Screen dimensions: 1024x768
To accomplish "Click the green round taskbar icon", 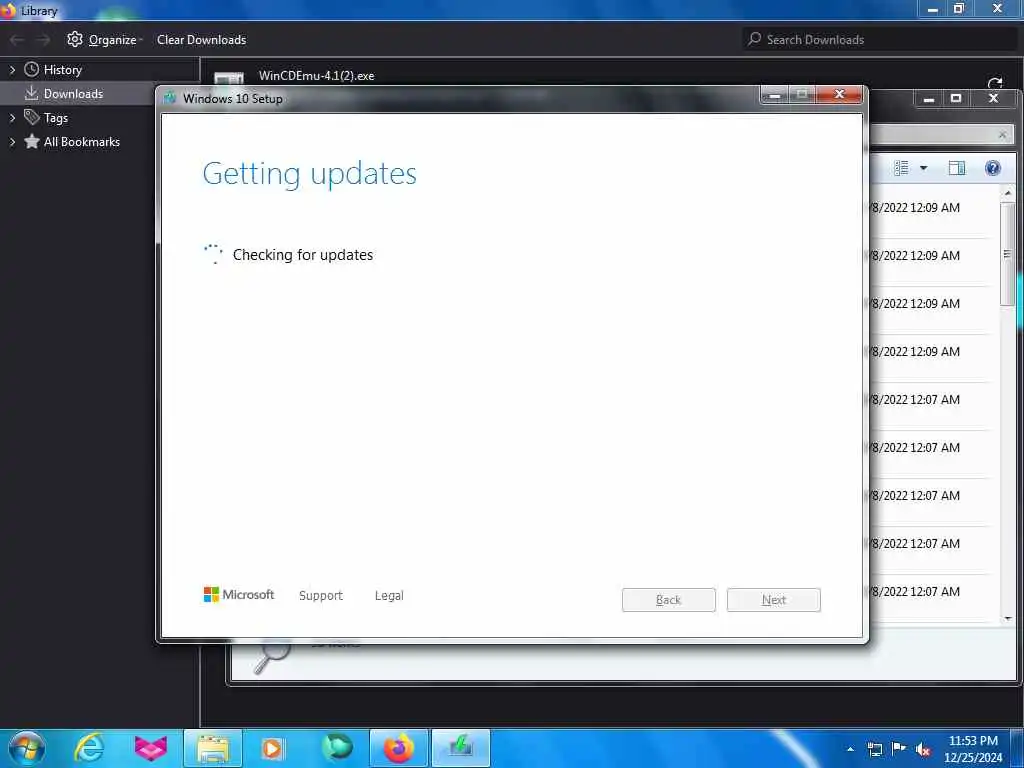I will coord(337,748).
